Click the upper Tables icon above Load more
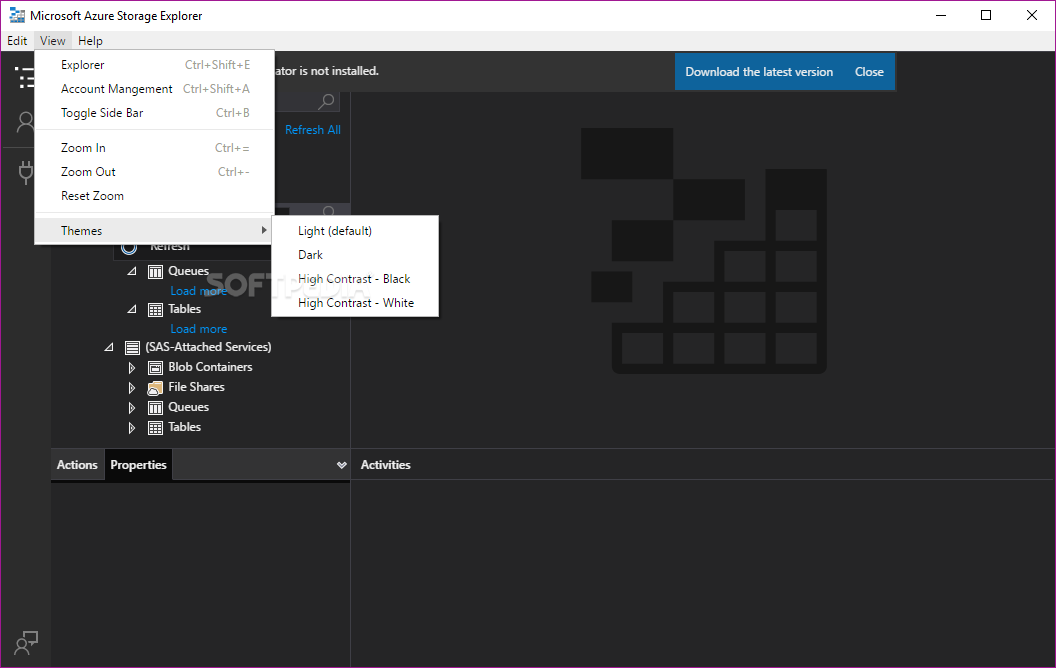Viewport: 1056px width, 668px height. pos(156,310)
